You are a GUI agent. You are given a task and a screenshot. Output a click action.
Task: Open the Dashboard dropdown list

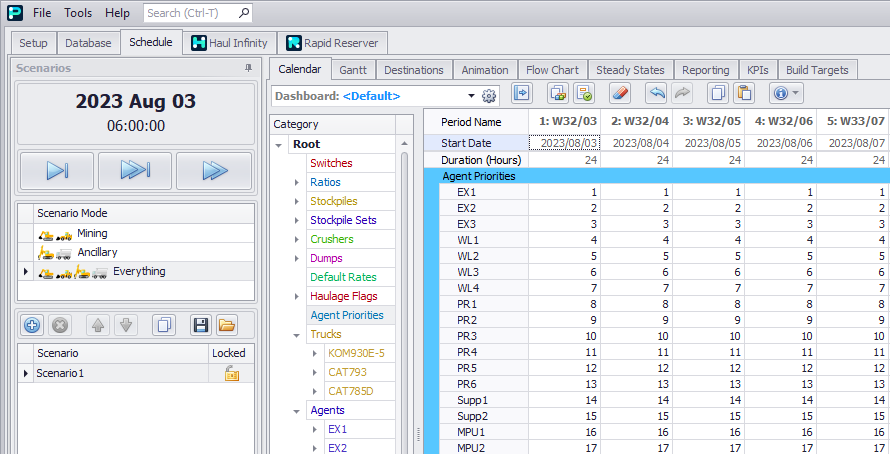point(470,96)
